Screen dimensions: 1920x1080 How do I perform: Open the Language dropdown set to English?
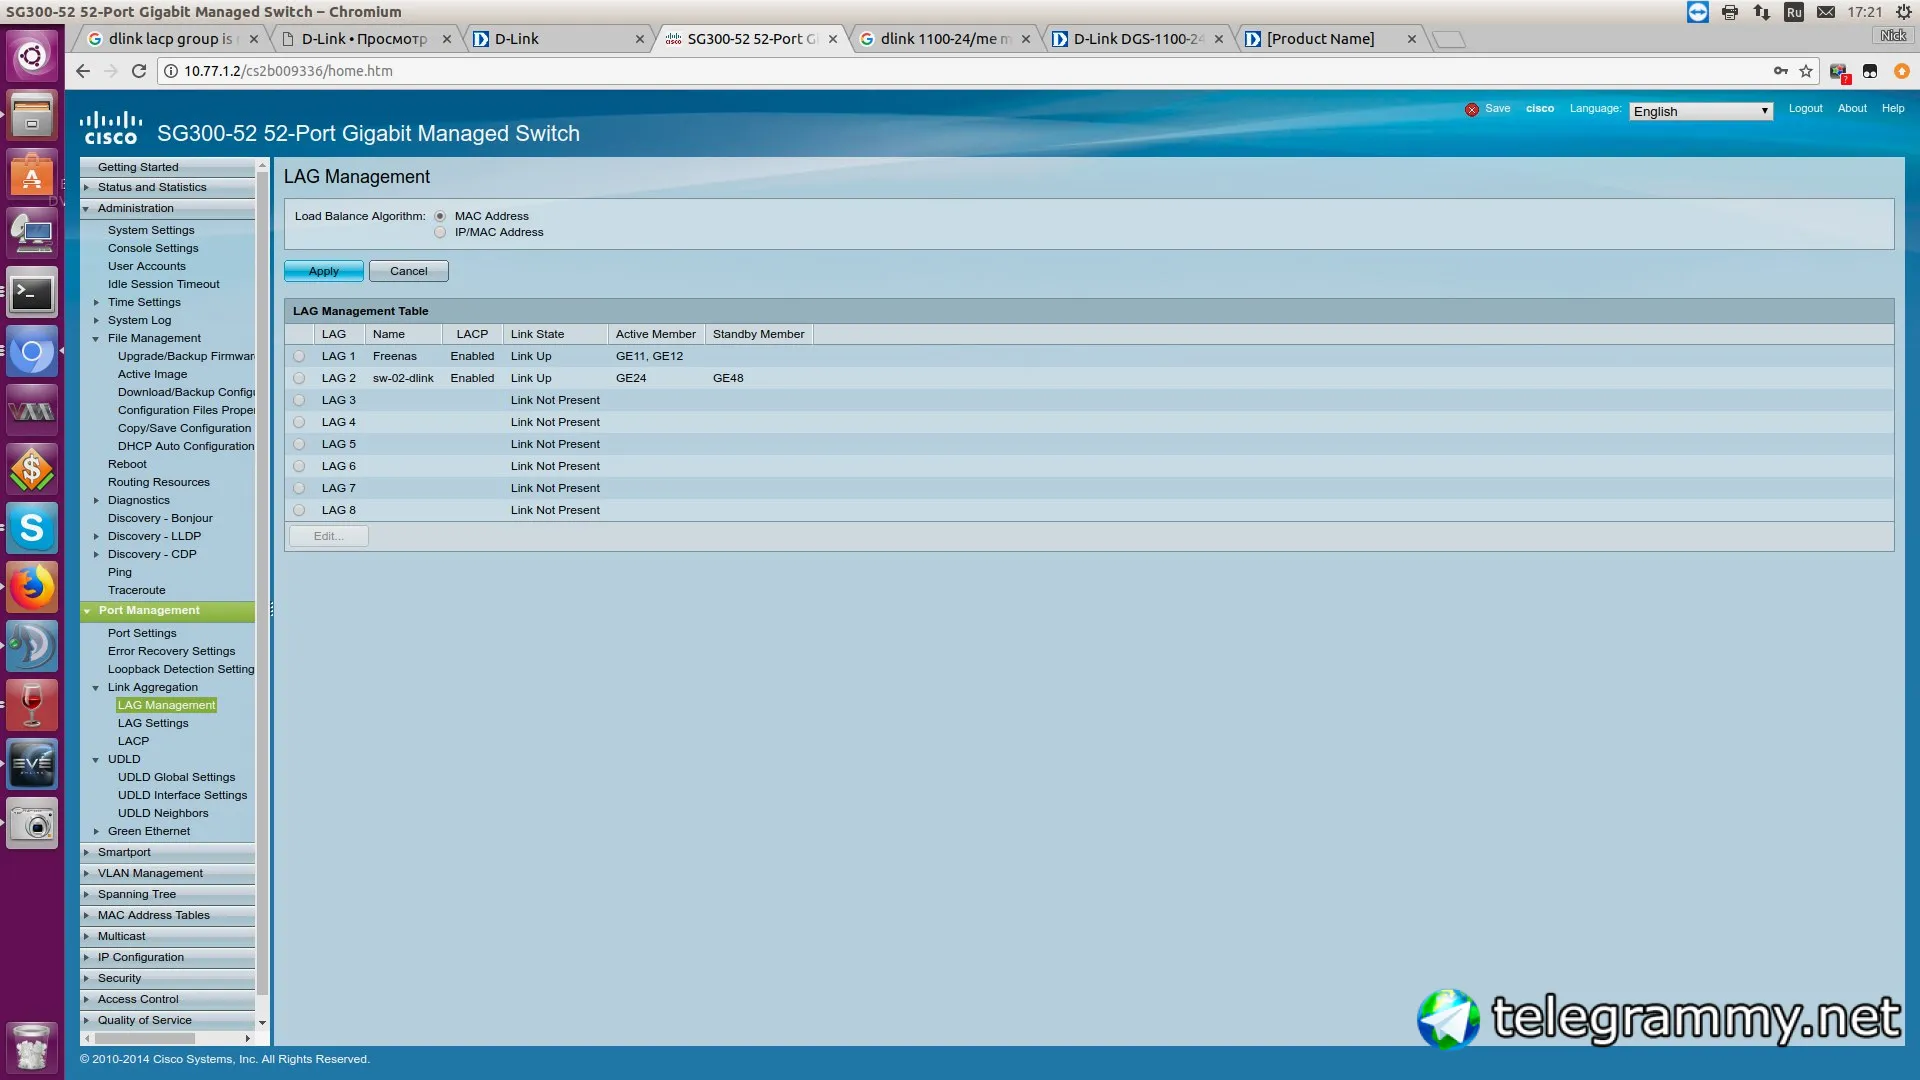pos(1700,111)
